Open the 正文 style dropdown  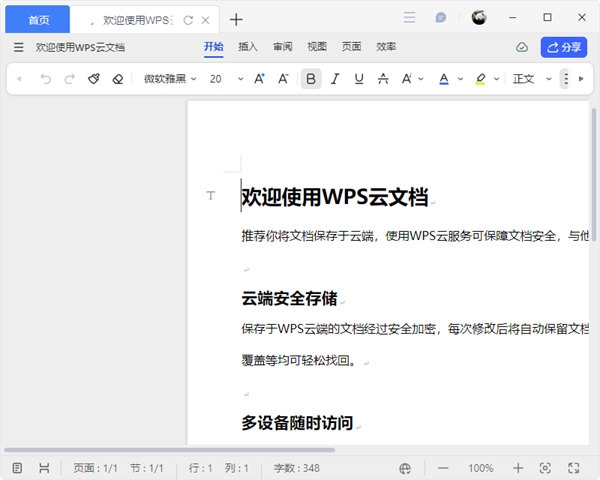coord(532,79)
